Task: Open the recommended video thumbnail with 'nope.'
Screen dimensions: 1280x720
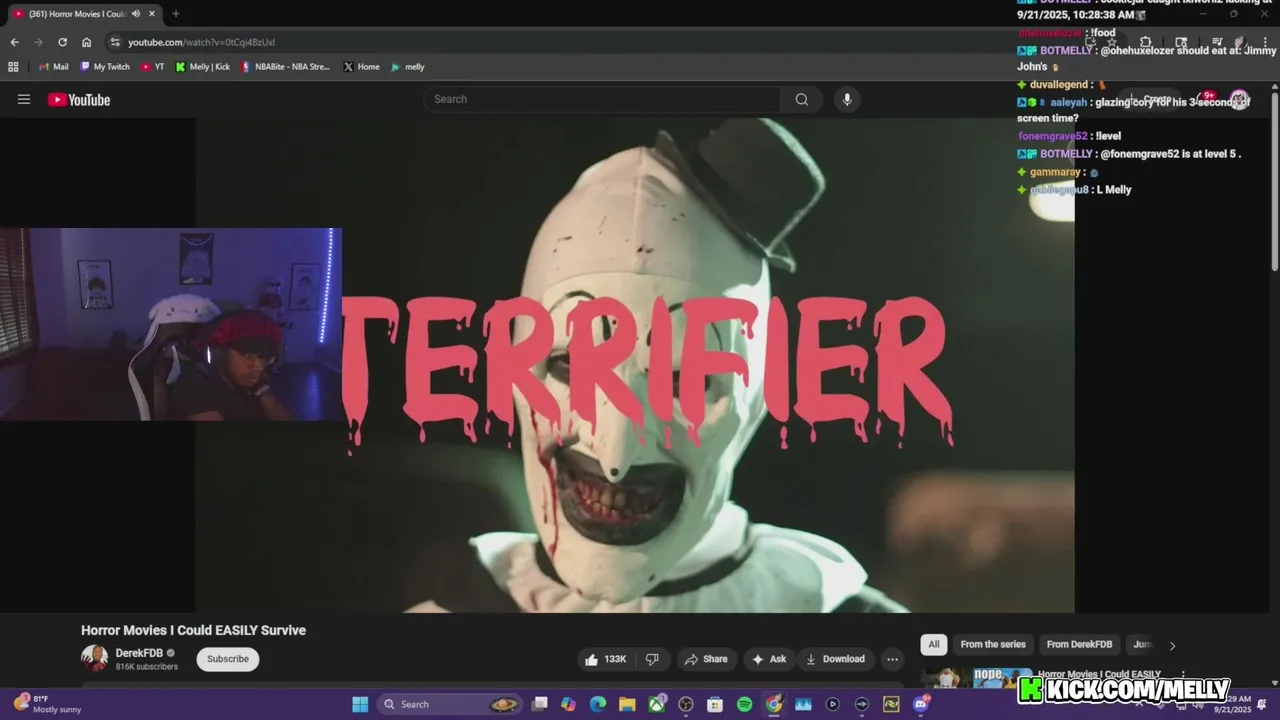Action: [x=977, y=678]
